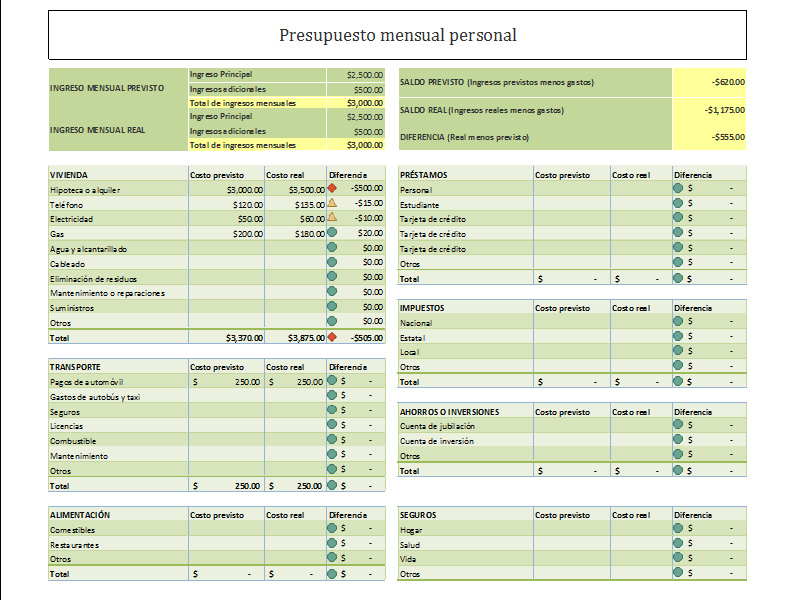Click green circle icon in Cuenta de inversión row
The height and width of the screenshot is (600, 800).
coord(678,439)
